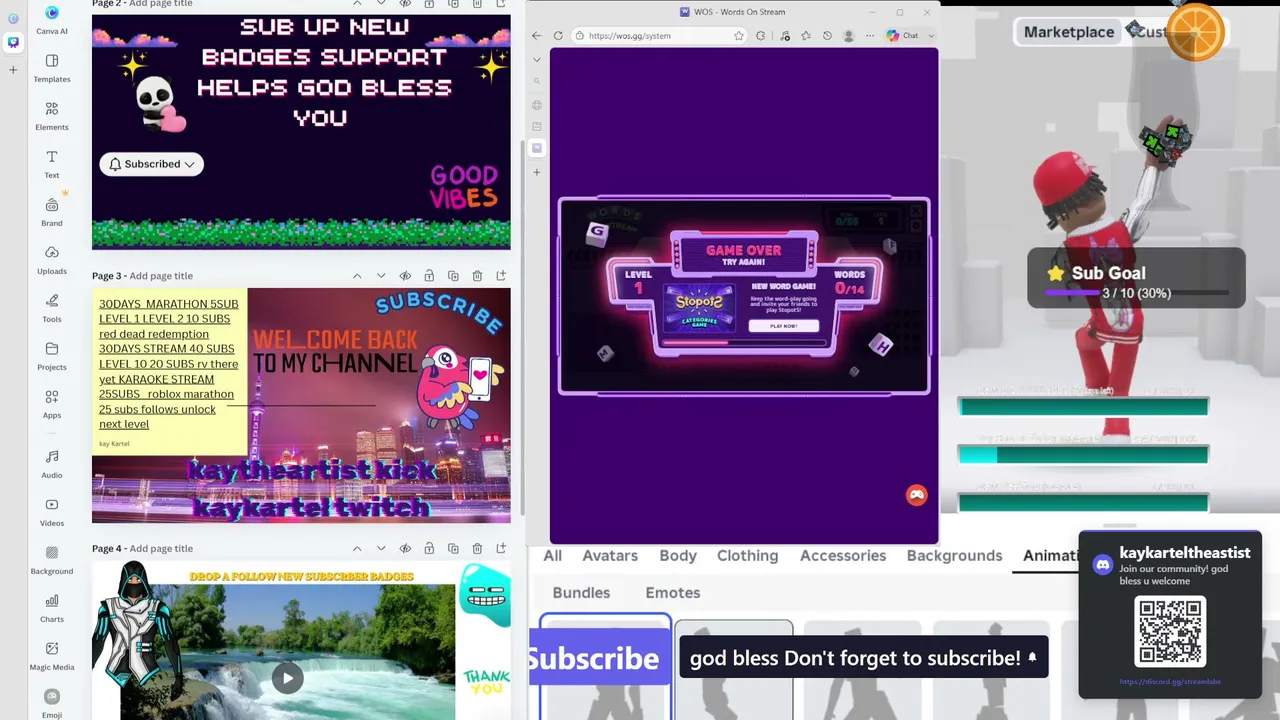Select the Avatars category tab
The image size is (1280, 720).
coord(610,556)
